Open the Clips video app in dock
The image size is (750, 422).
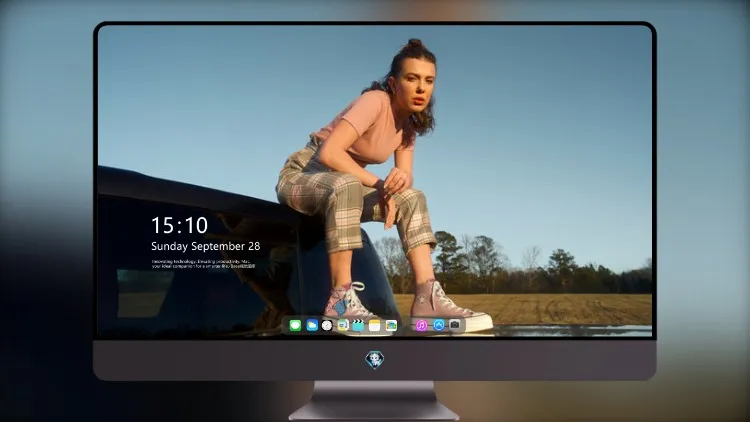tap(358, 325)
